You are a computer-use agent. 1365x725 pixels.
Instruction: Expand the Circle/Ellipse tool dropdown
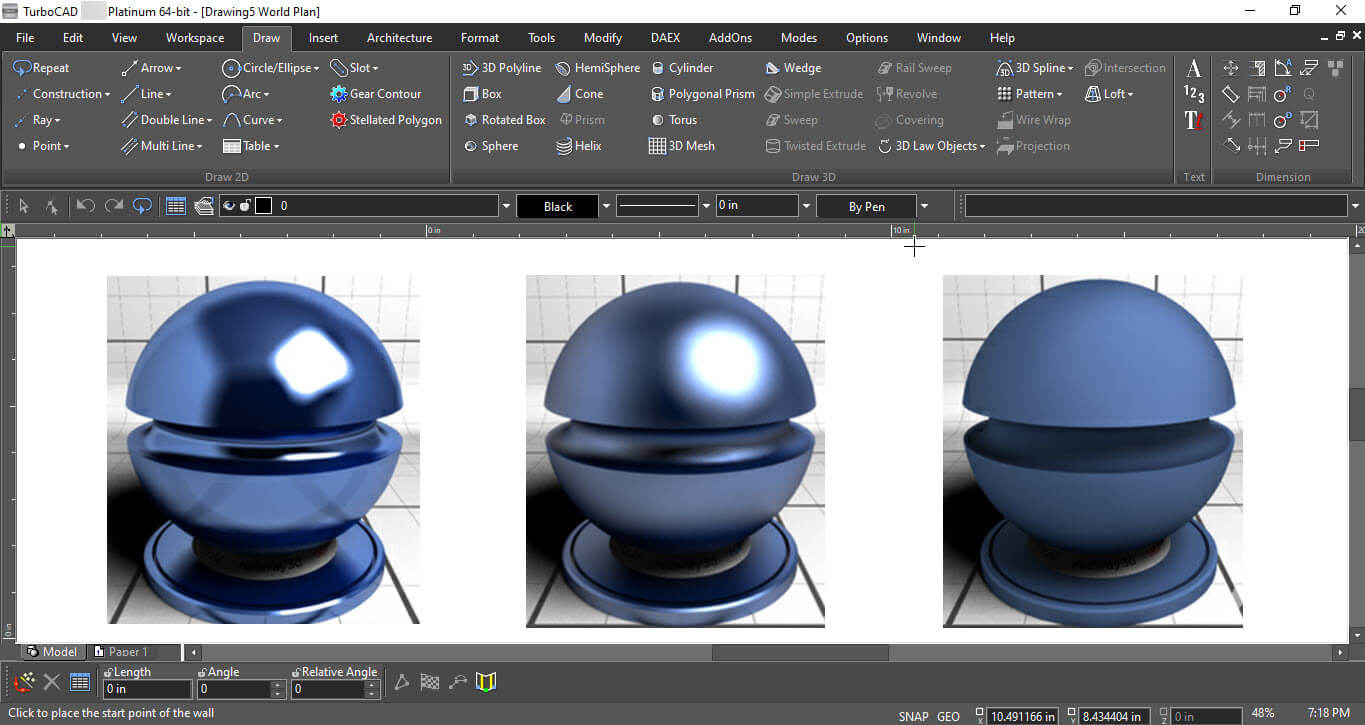[x=316, y=68]
